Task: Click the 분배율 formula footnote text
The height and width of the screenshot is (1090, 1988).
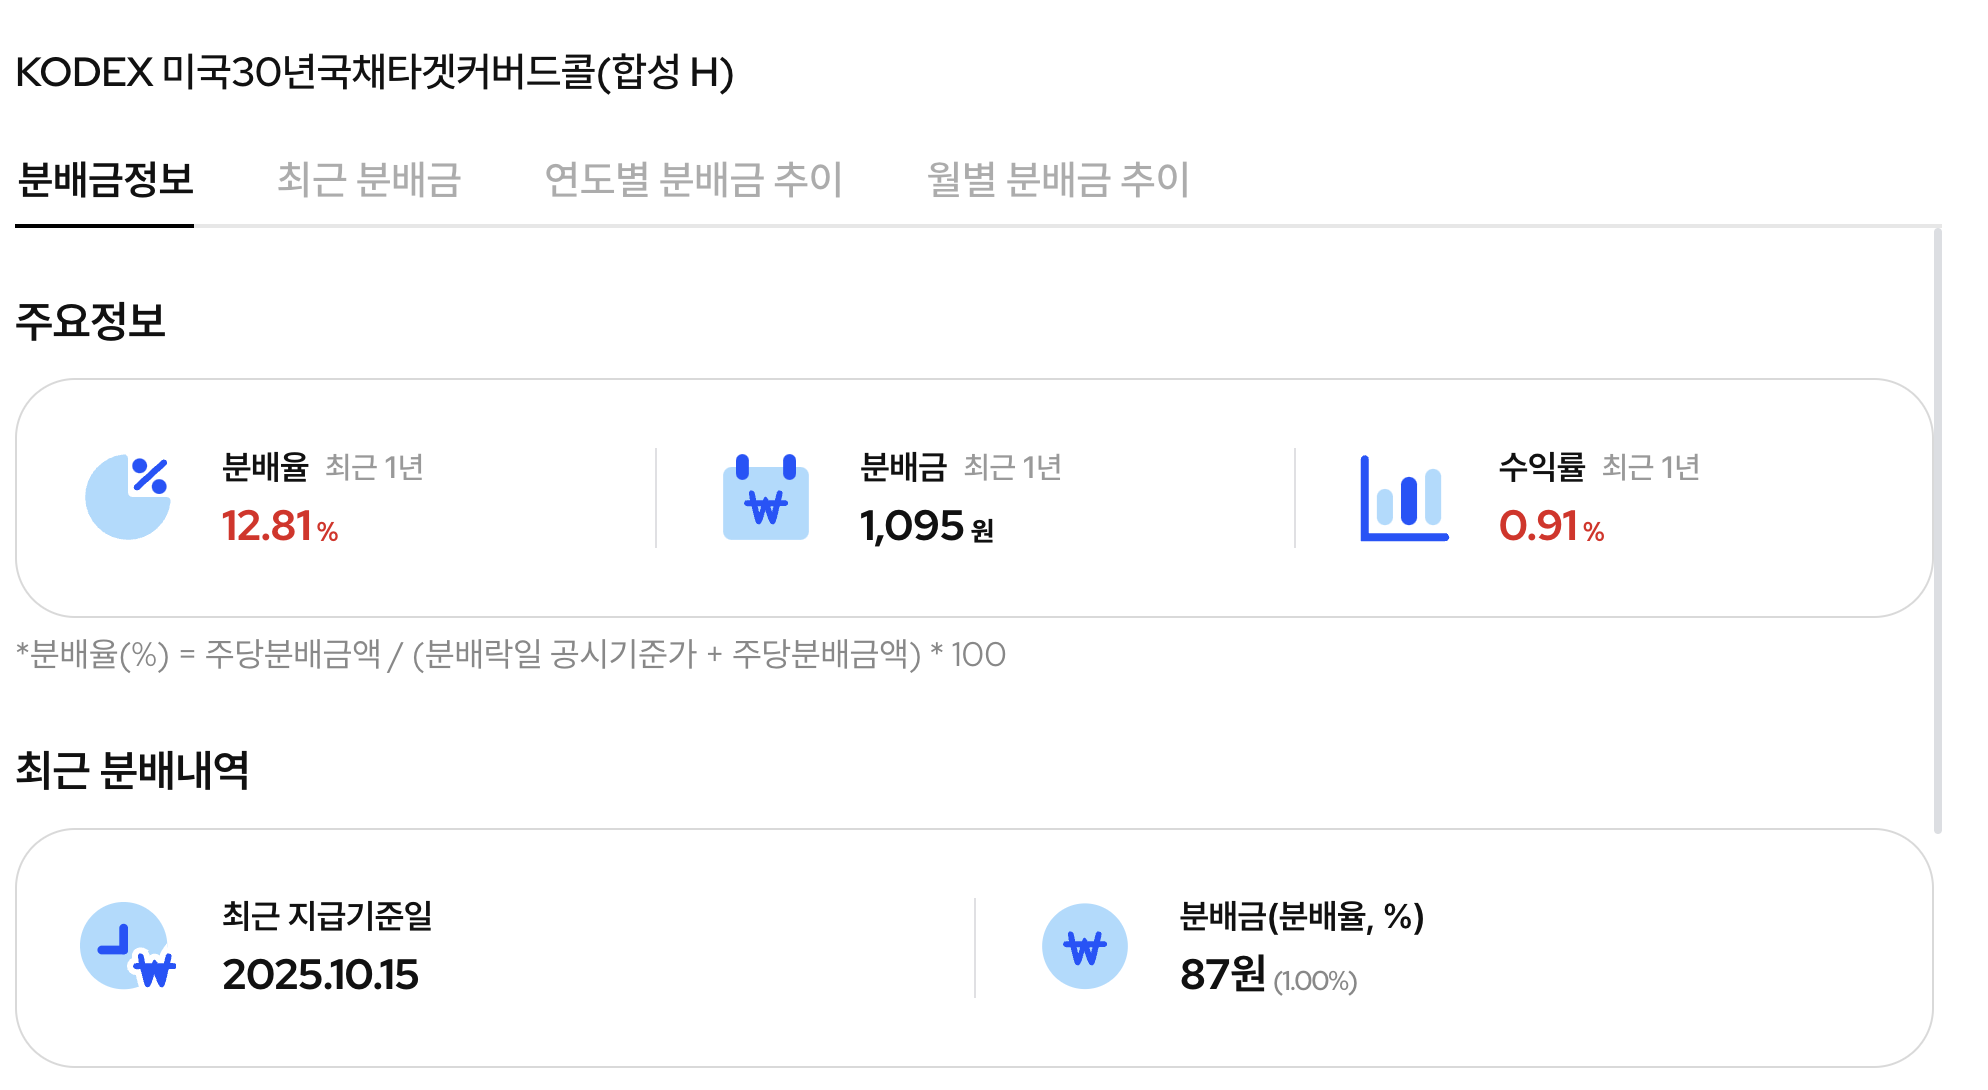Action: [510, 655]
